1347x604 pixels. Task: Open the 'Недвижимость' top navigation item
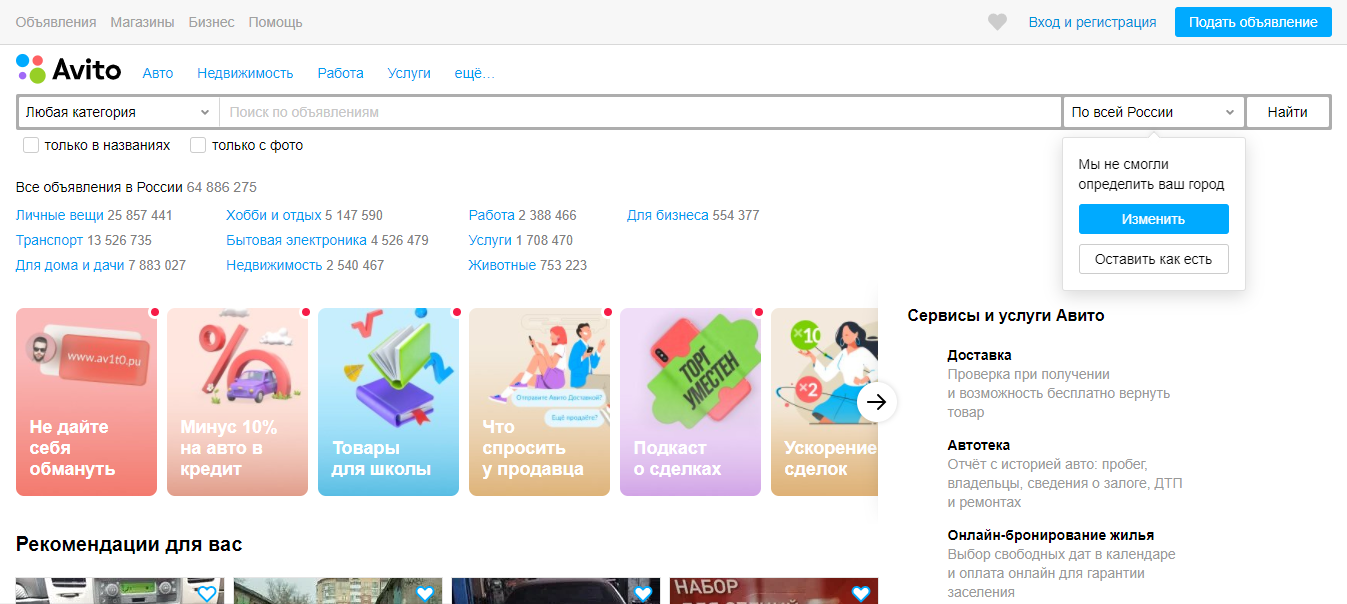point(245,73)
